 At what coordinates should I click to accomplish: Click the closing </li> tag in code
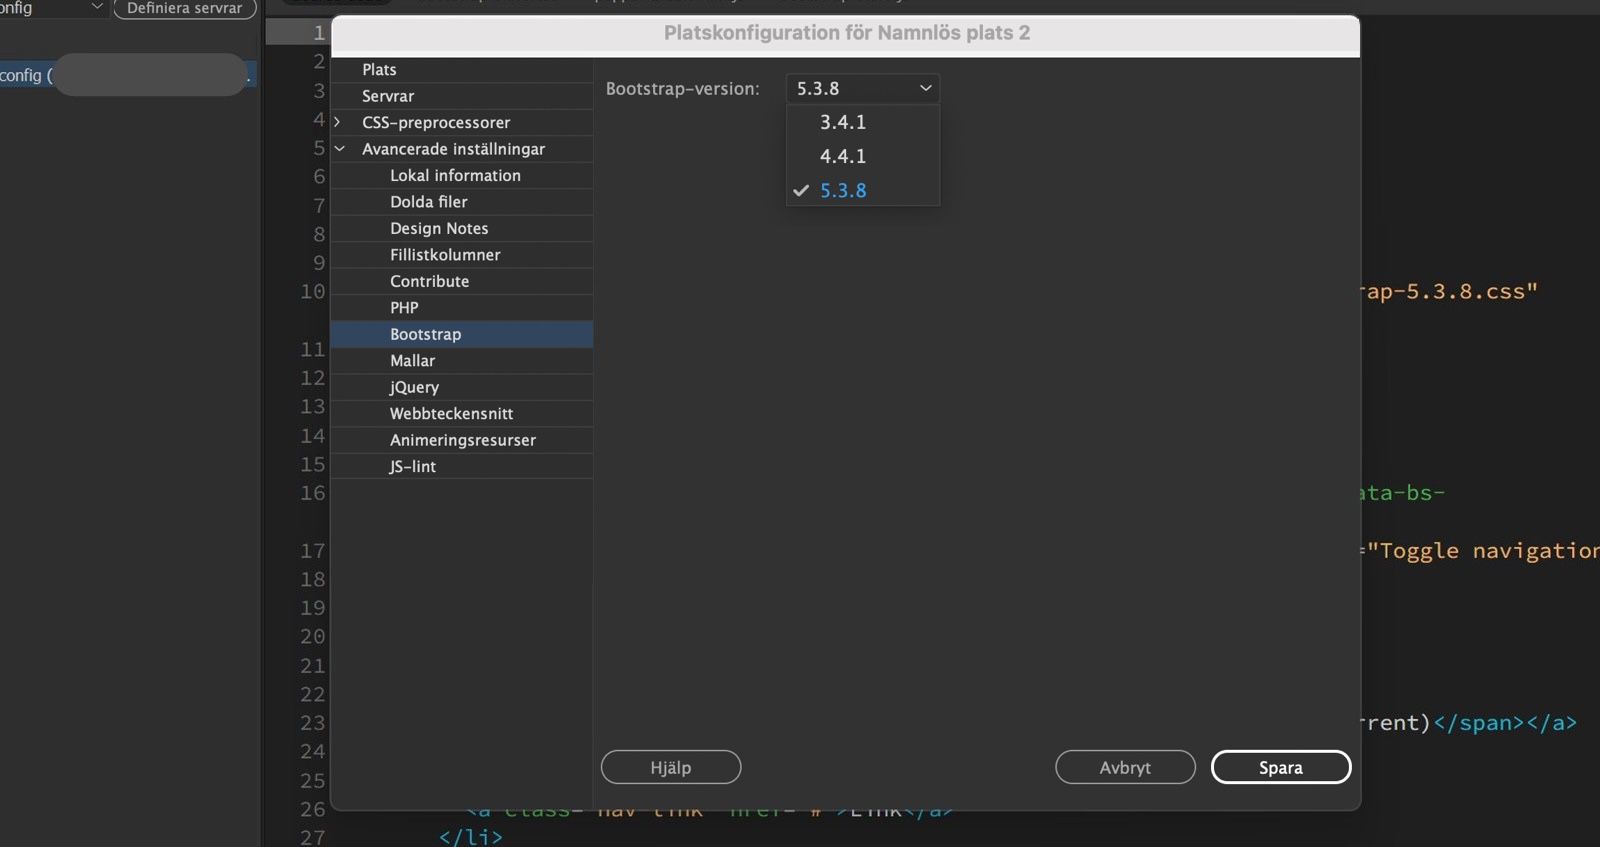pyautogui.click(x=471, y=837)
